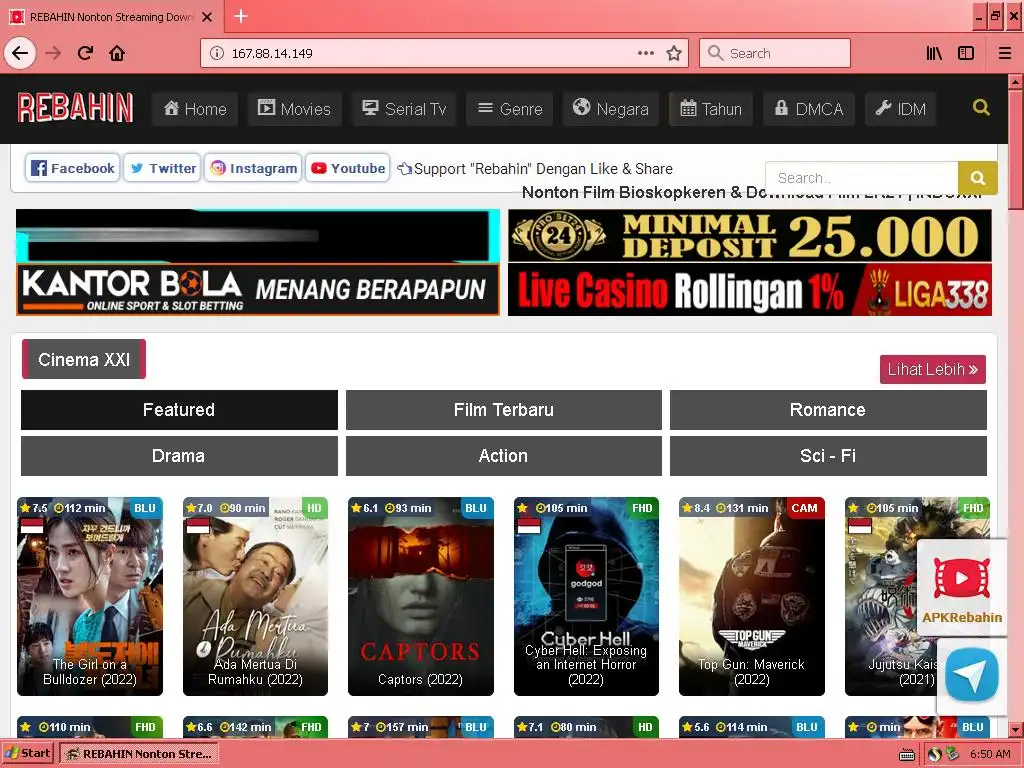Switch to the Romance tab
This screenshot has width=1024, height=768.
click(828, 409)
